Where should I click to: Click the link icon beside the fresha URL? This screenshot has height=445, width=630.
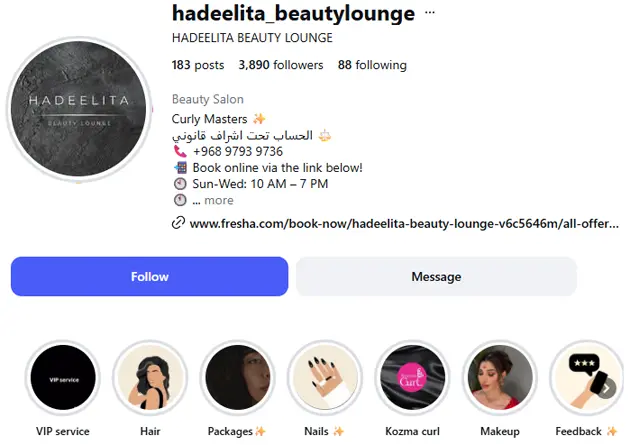(178, 223)
